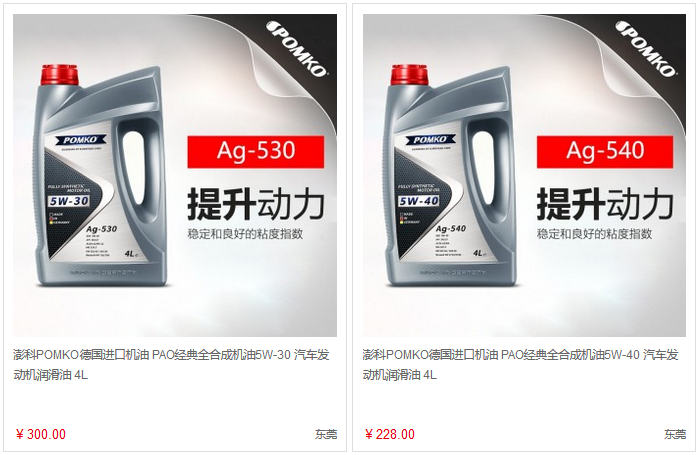Click the red Ag-530 banner label
Screen dimensions: 699x455
pos(256,152)
